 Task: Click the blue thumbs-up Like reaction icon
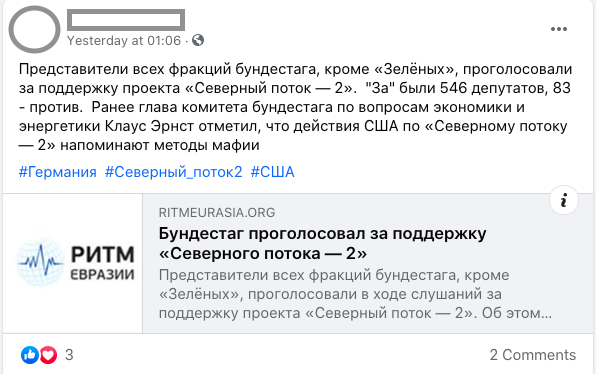(x=29, y=355)
